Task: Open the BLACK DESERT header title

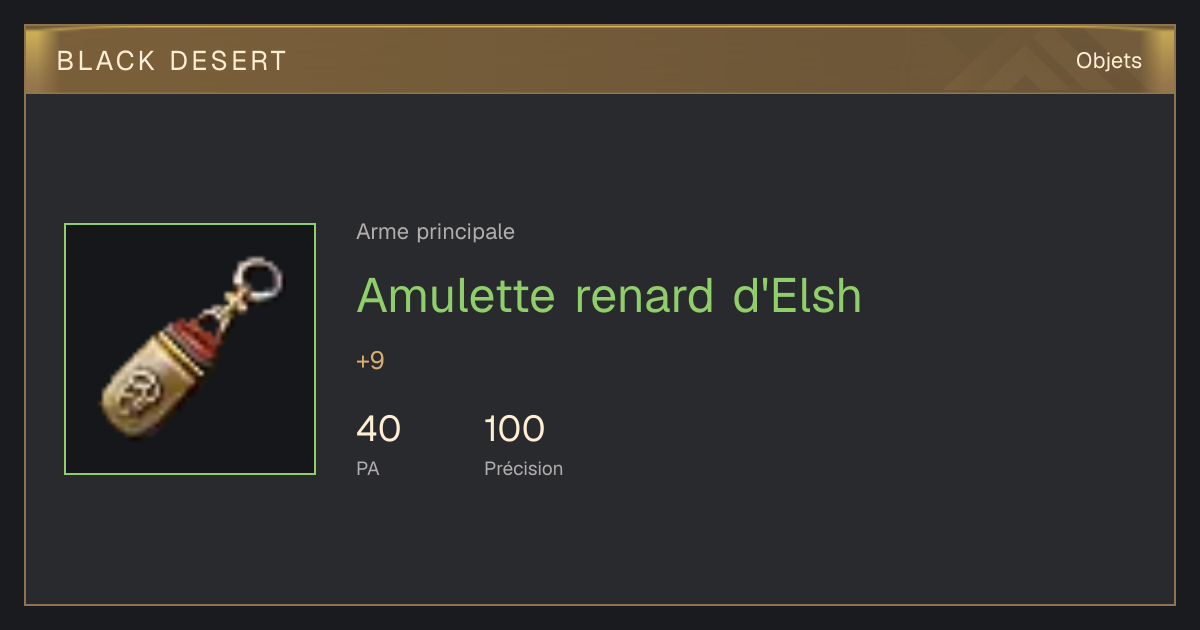Action: (172, 61)
